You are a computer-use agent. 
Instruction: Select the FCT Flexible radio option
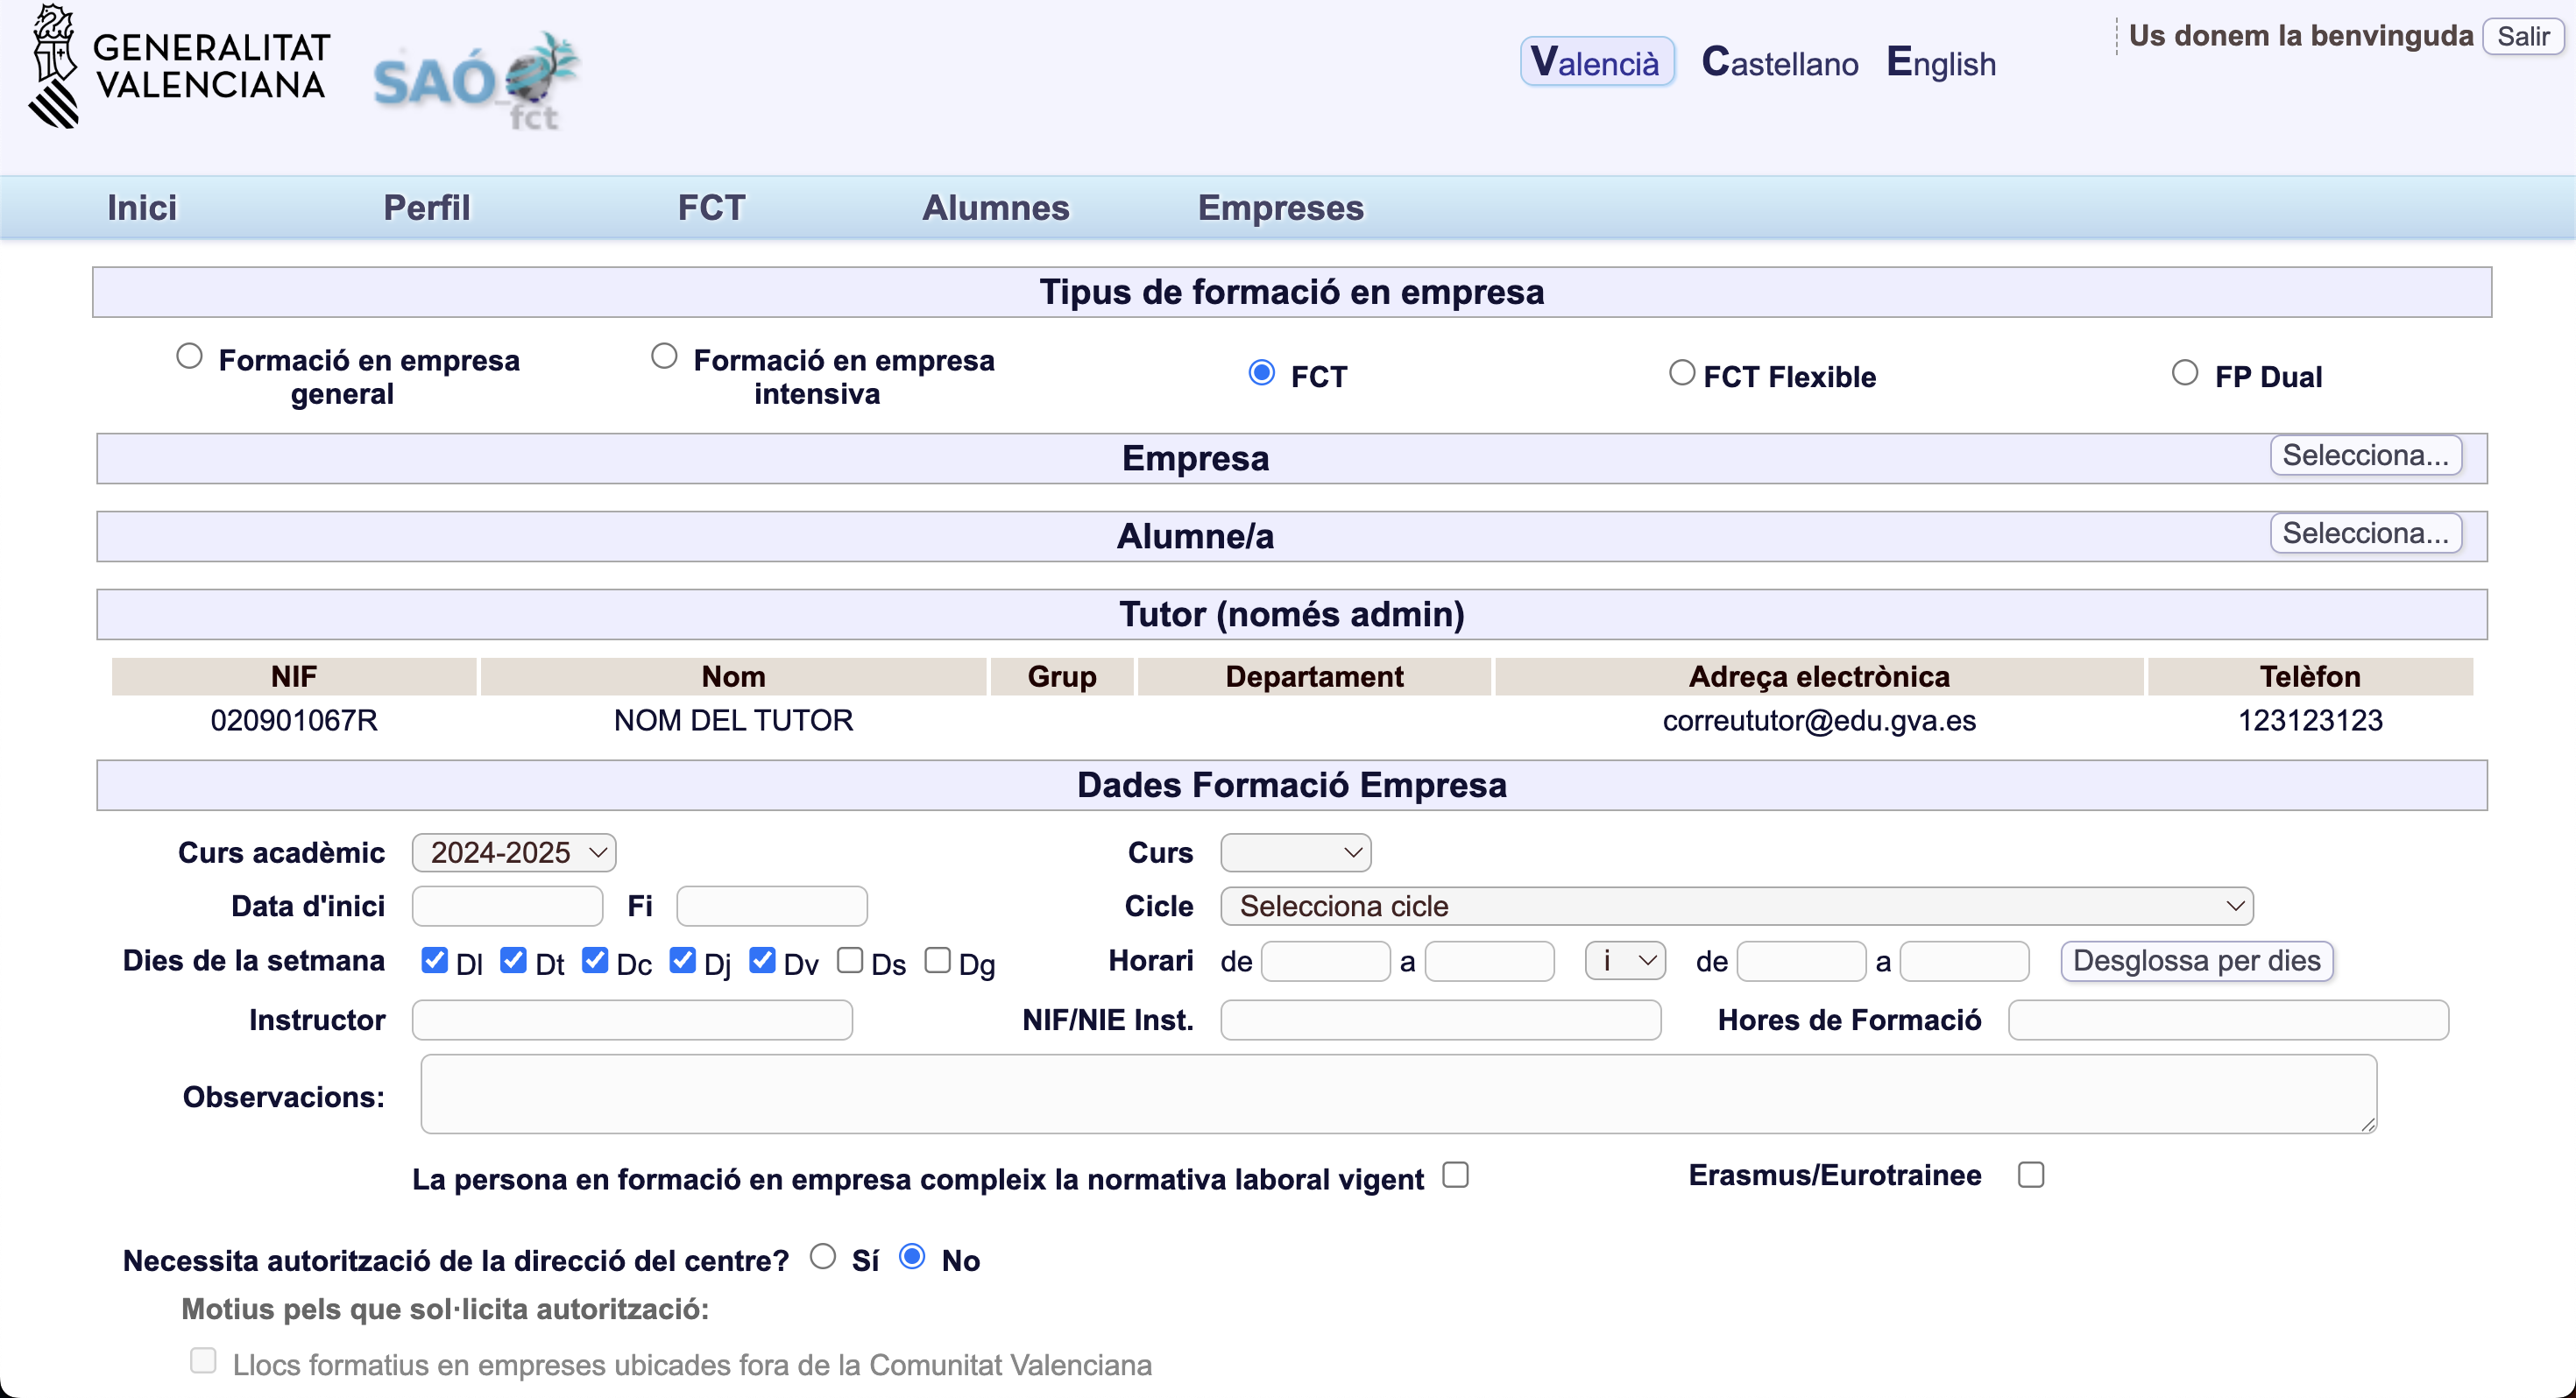coord(1682,373)
